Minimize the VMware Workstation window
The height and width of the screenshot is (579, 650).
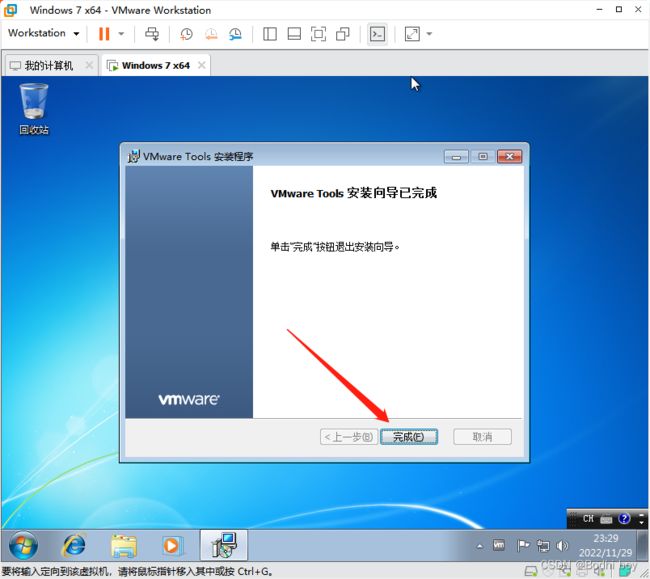pyautogui.click(x=599, y=10)
